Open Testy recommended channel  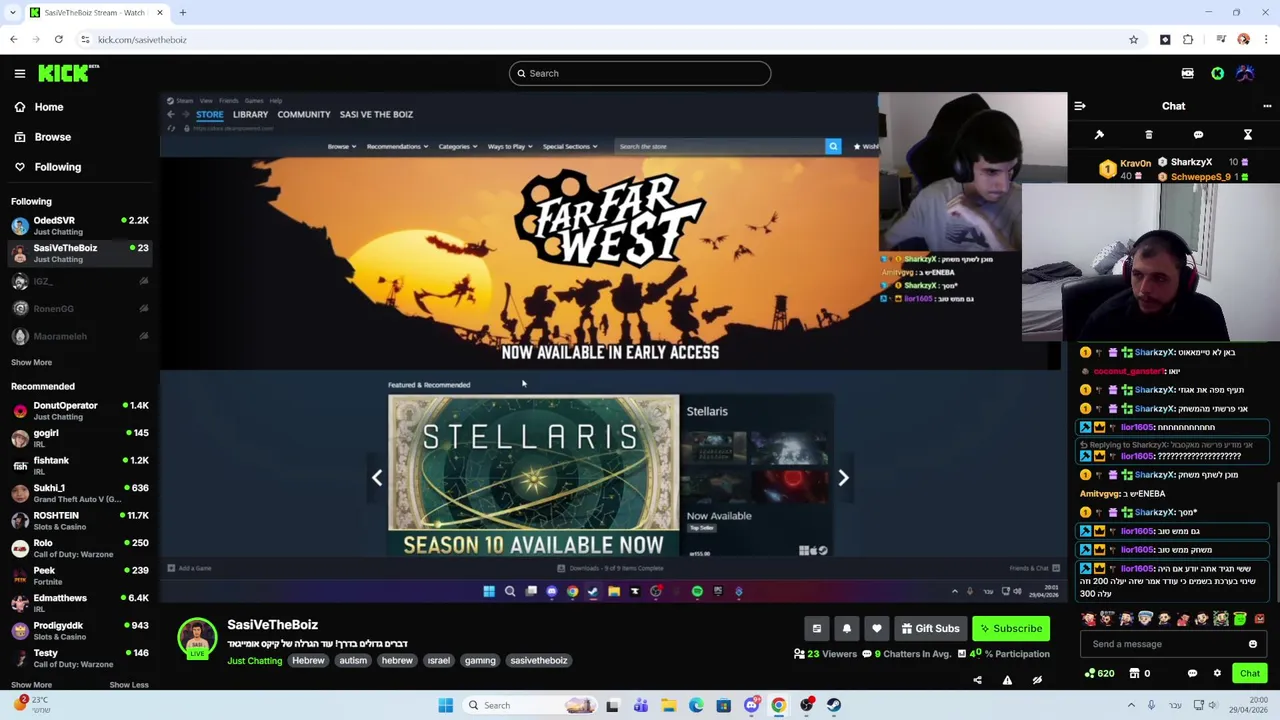pyautogui.click(x=80, y=658)
